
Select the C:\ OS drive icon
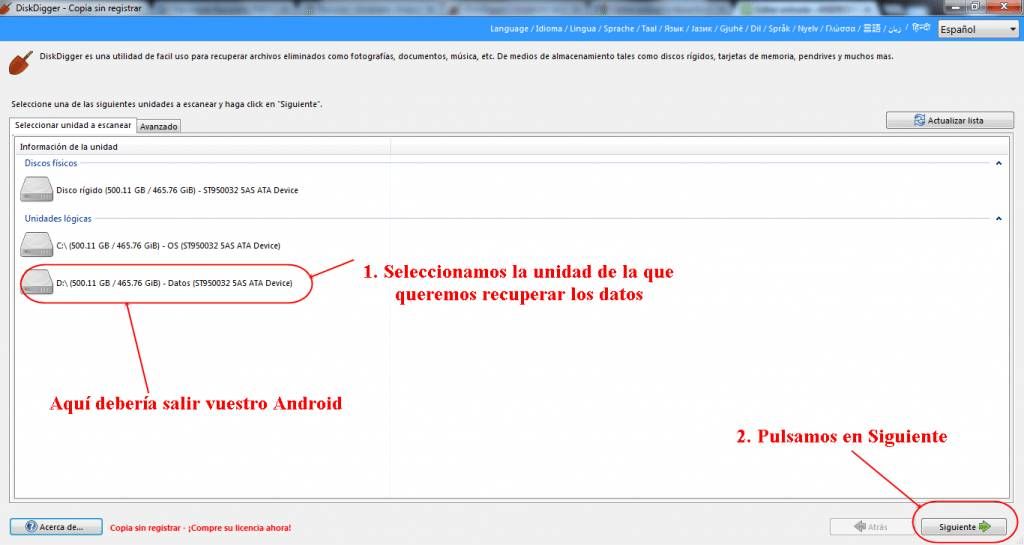pyautogui.click(x=37, y=245)
